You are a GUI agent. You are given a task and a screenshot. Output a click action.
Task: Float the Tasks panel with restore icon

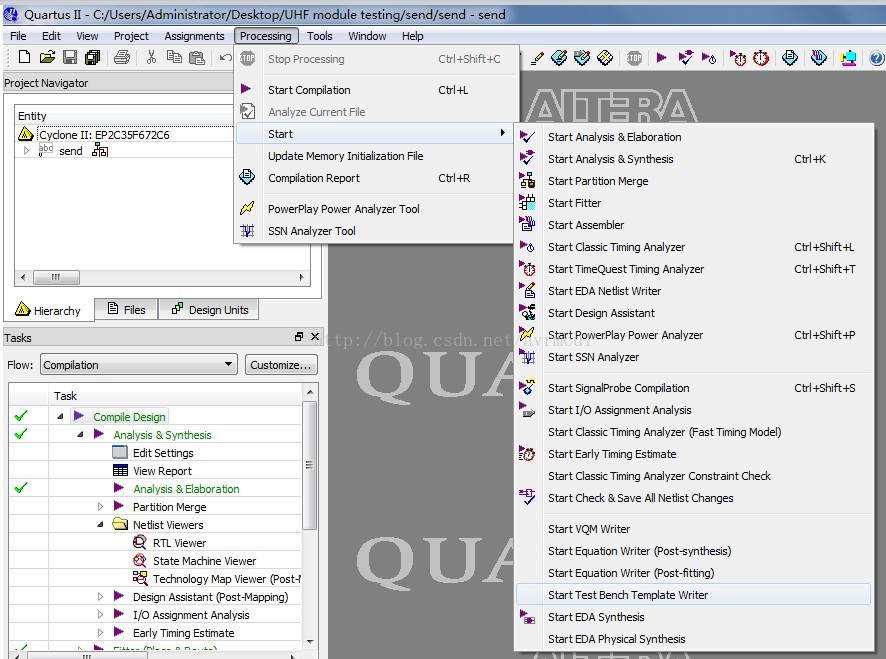pos(299,337)
